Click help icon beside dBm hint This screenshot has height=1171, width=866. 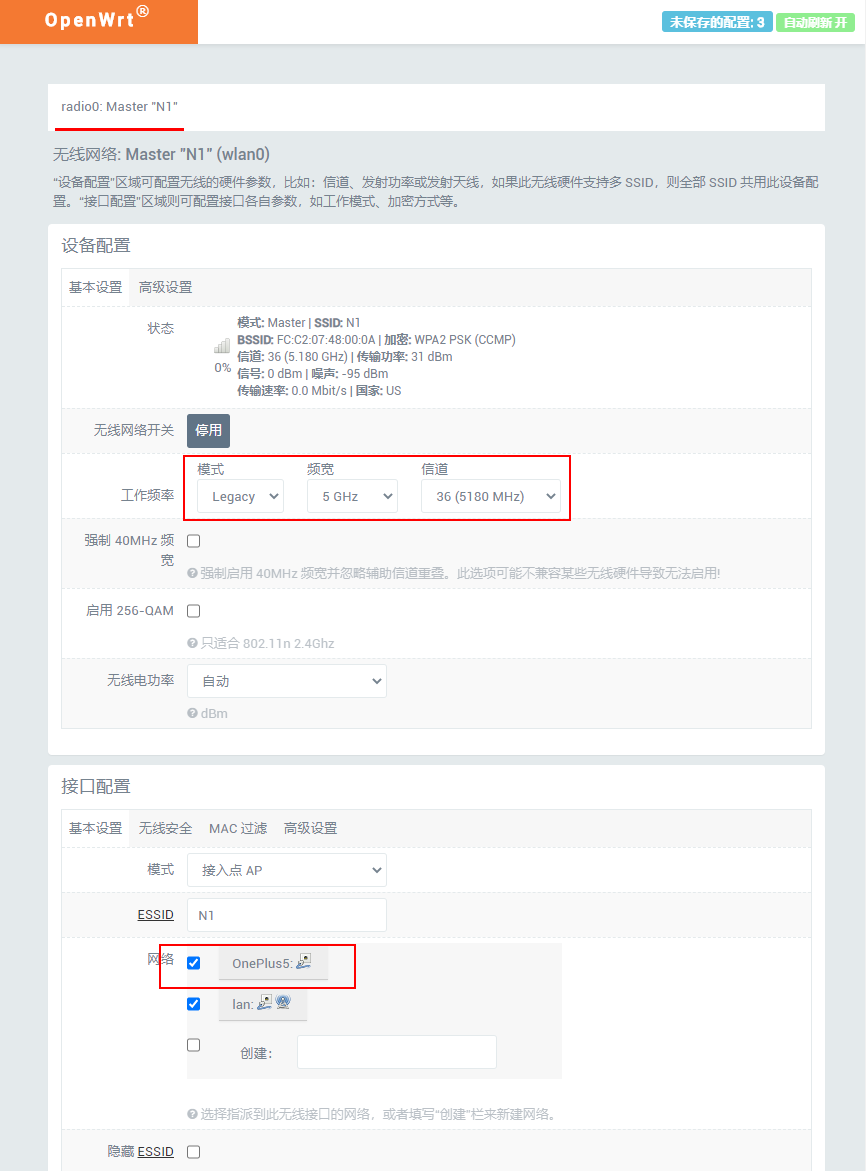[x=192, y=713]
